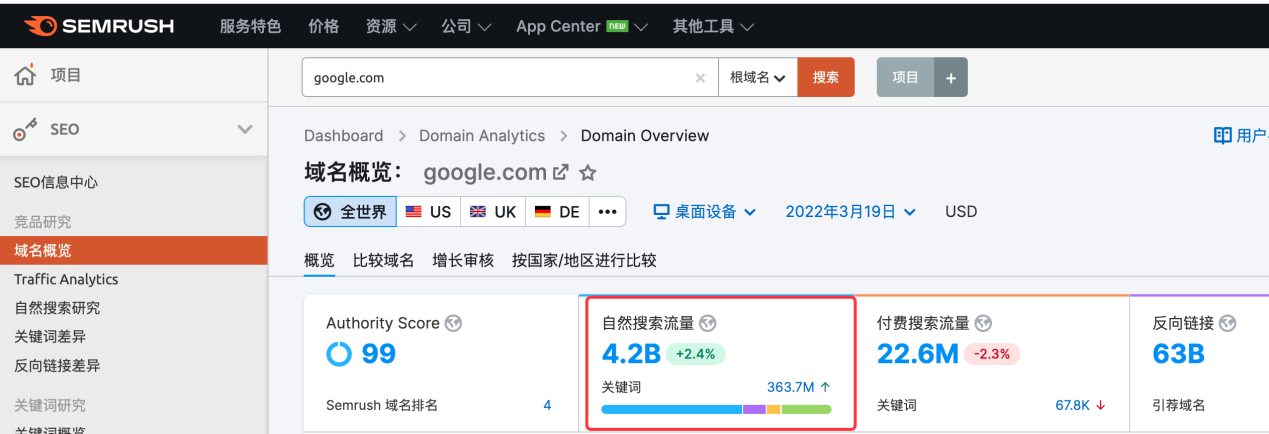Click globe icon next to Authority Score

click(454, 323)
